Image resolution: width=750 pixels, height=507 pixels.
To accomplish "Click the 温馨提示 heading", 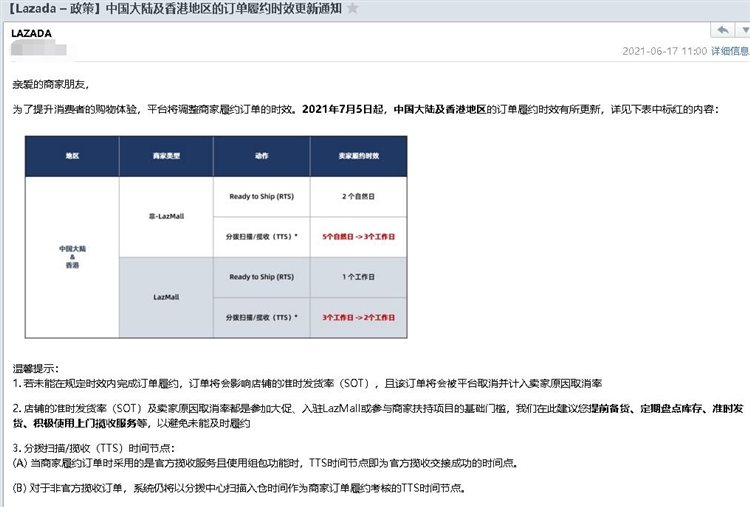I will (35, 368).
